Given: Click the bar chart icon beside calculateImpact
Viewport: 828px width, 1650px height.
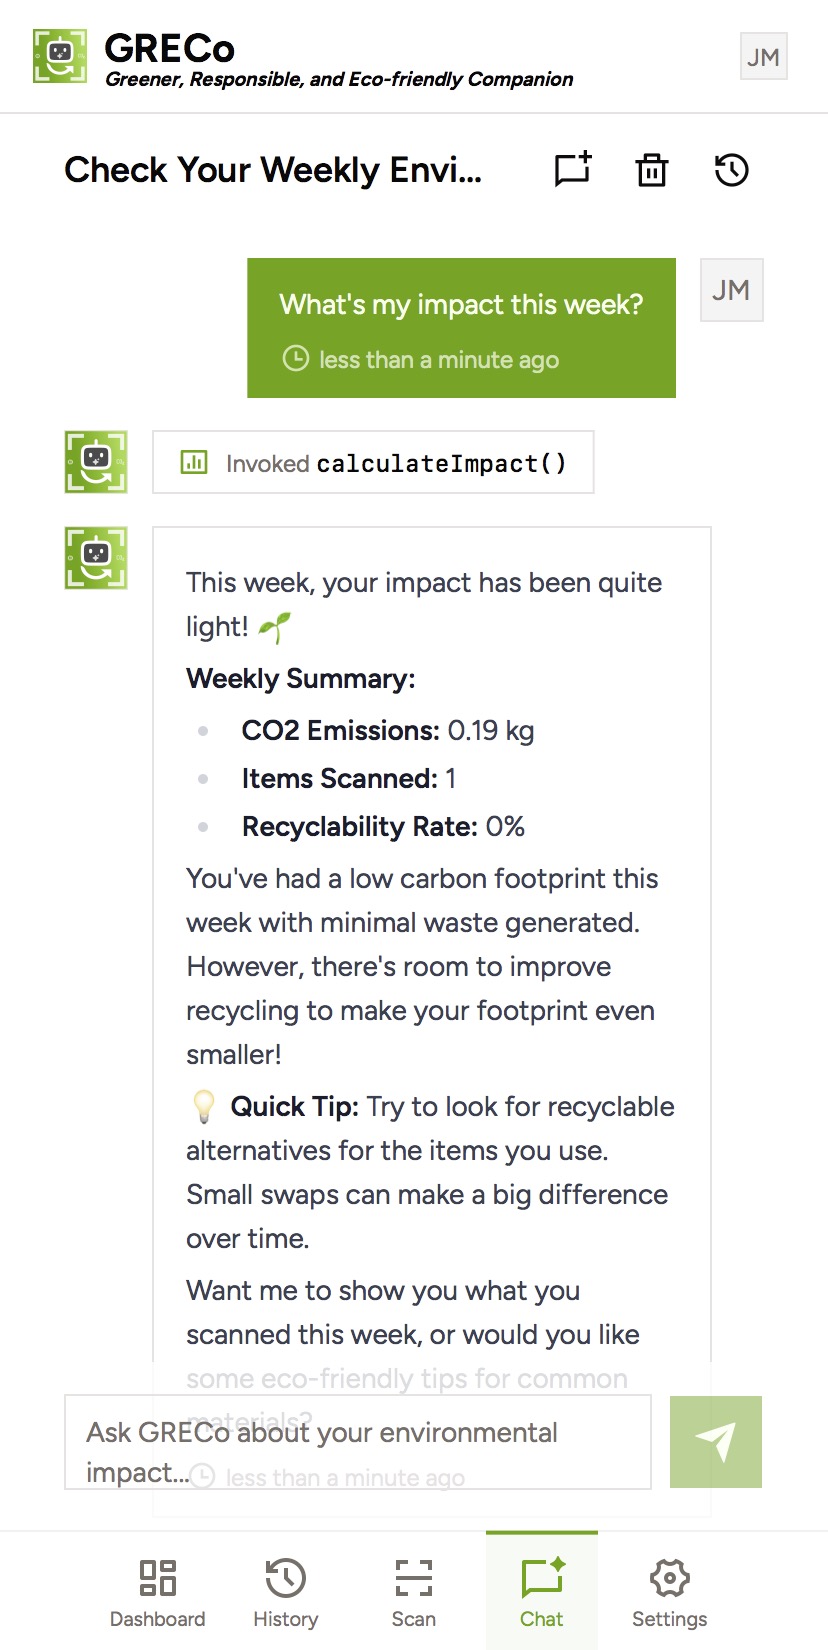Looking at the screenshot, I should 194,462.
